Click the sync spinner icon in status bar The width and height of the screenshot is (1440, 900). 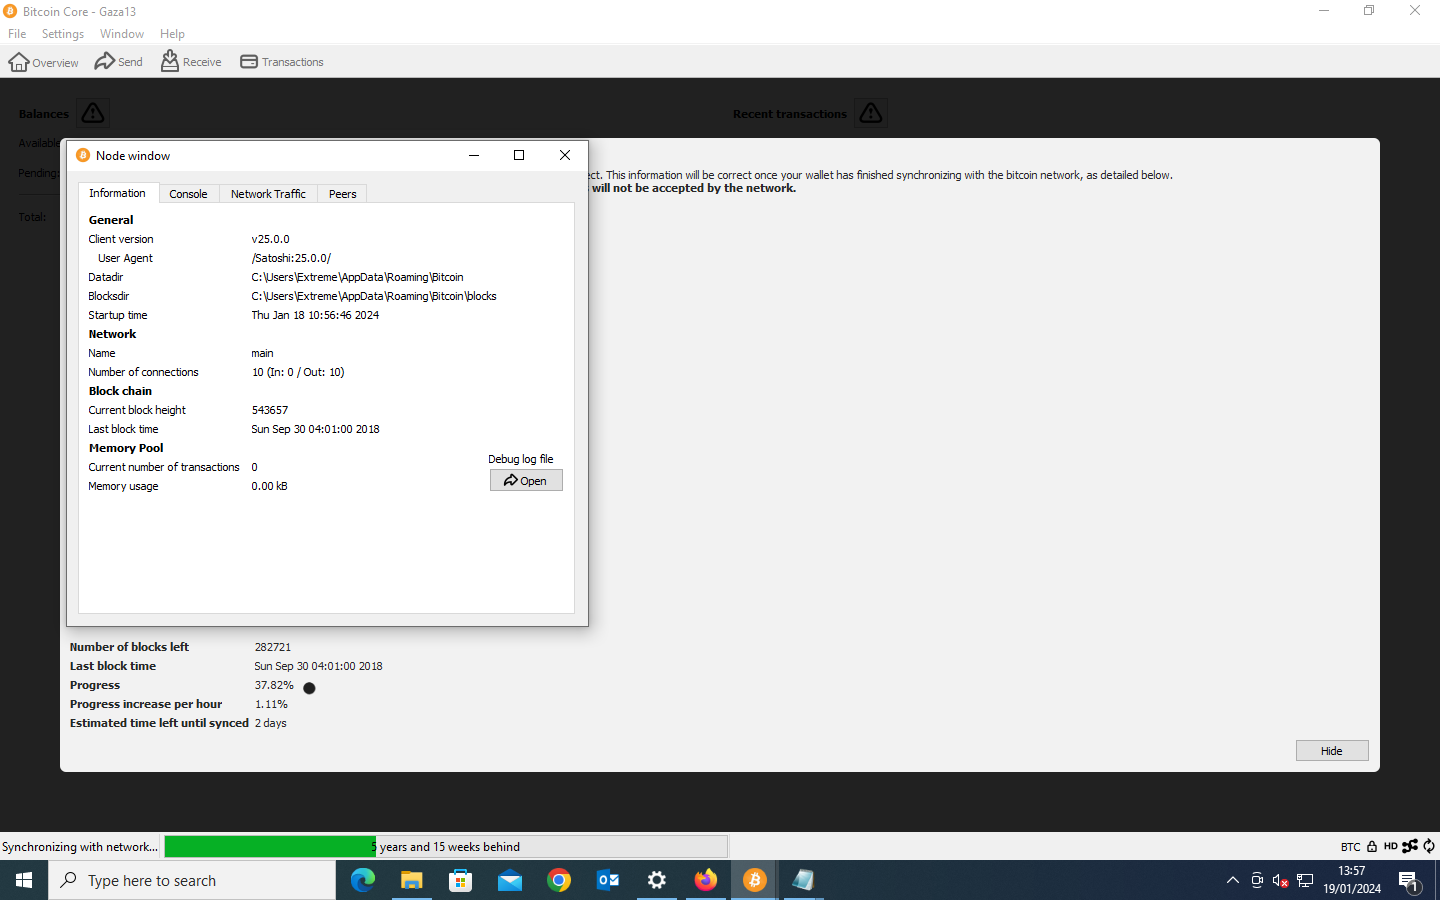[1429, 847]
